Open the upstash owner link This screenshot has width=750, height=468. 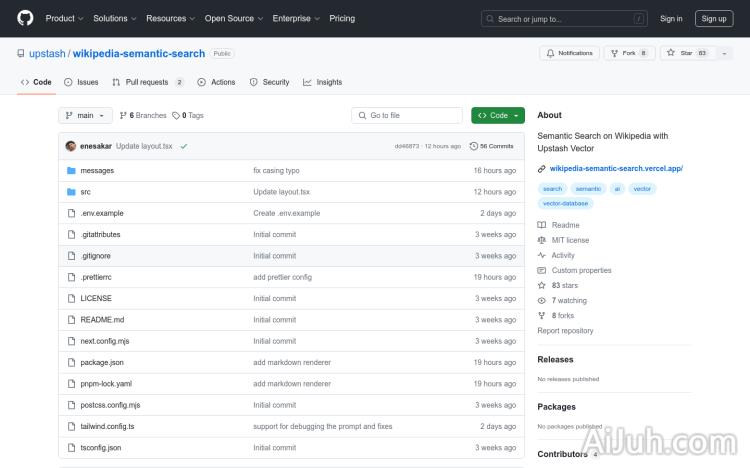pyautogui.click(x=47, y=54)
